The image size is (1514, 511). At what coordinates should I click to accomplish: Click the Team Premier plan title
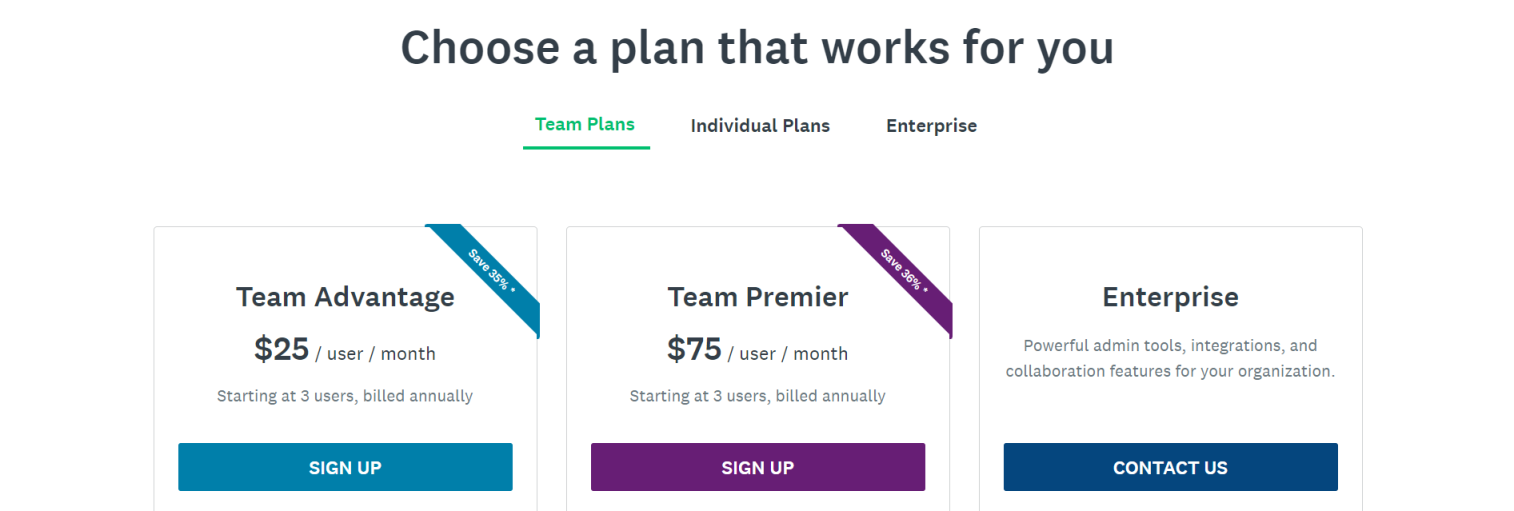pos(758,297)
